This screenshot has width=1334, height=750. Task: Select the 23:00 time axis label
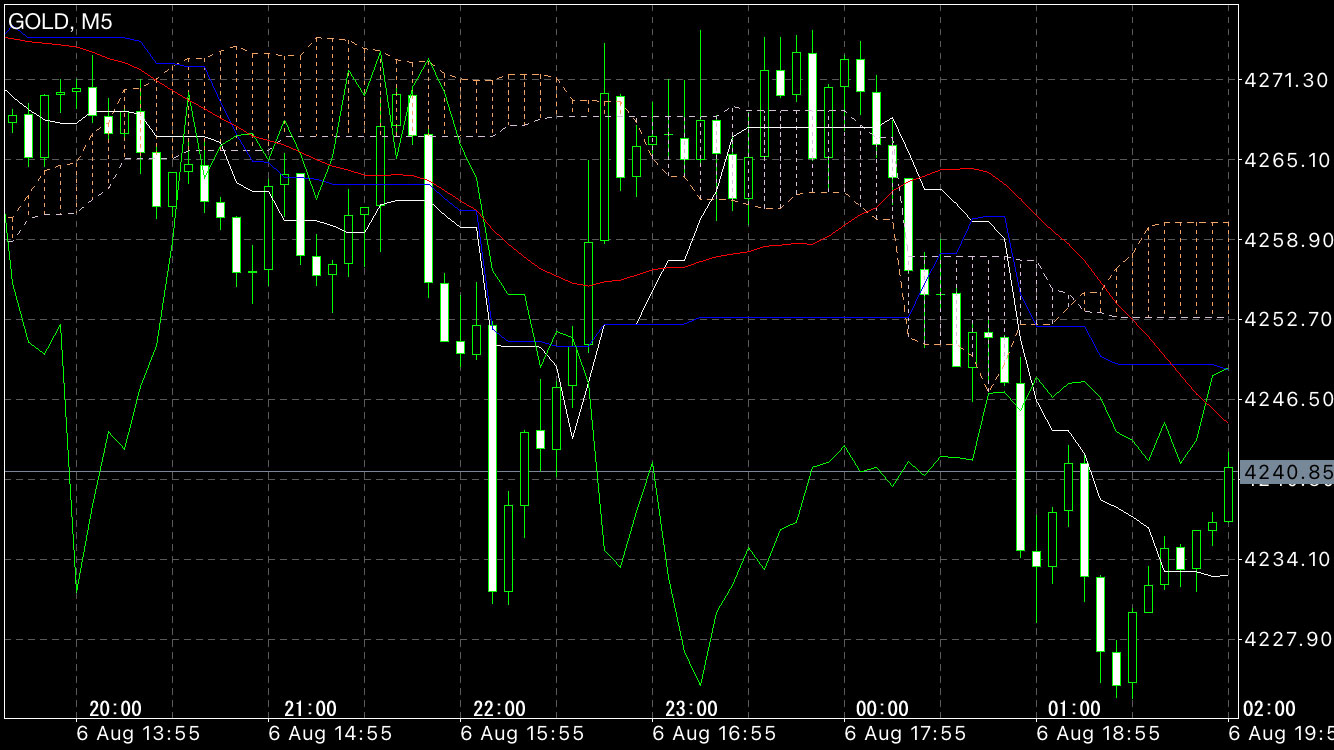691,709
